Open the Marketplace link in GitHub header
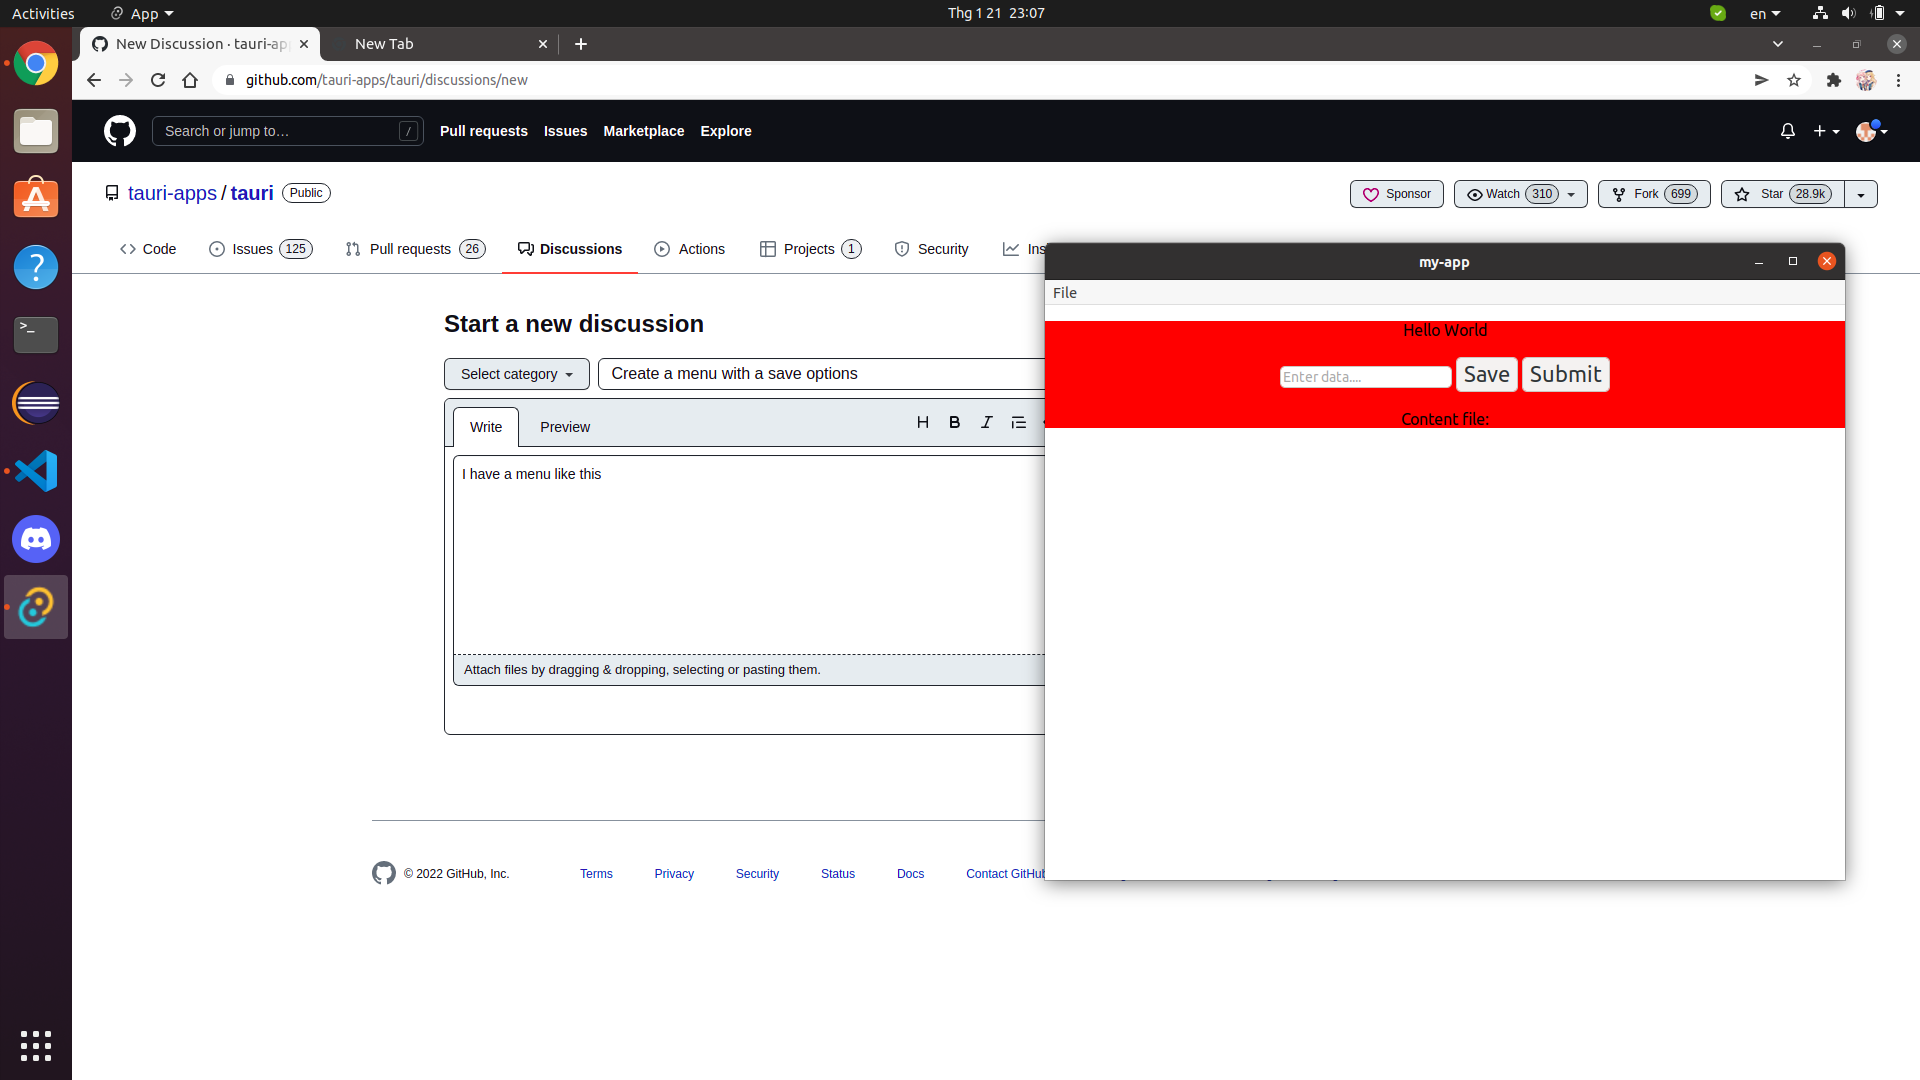 click(x=644, y=131)
